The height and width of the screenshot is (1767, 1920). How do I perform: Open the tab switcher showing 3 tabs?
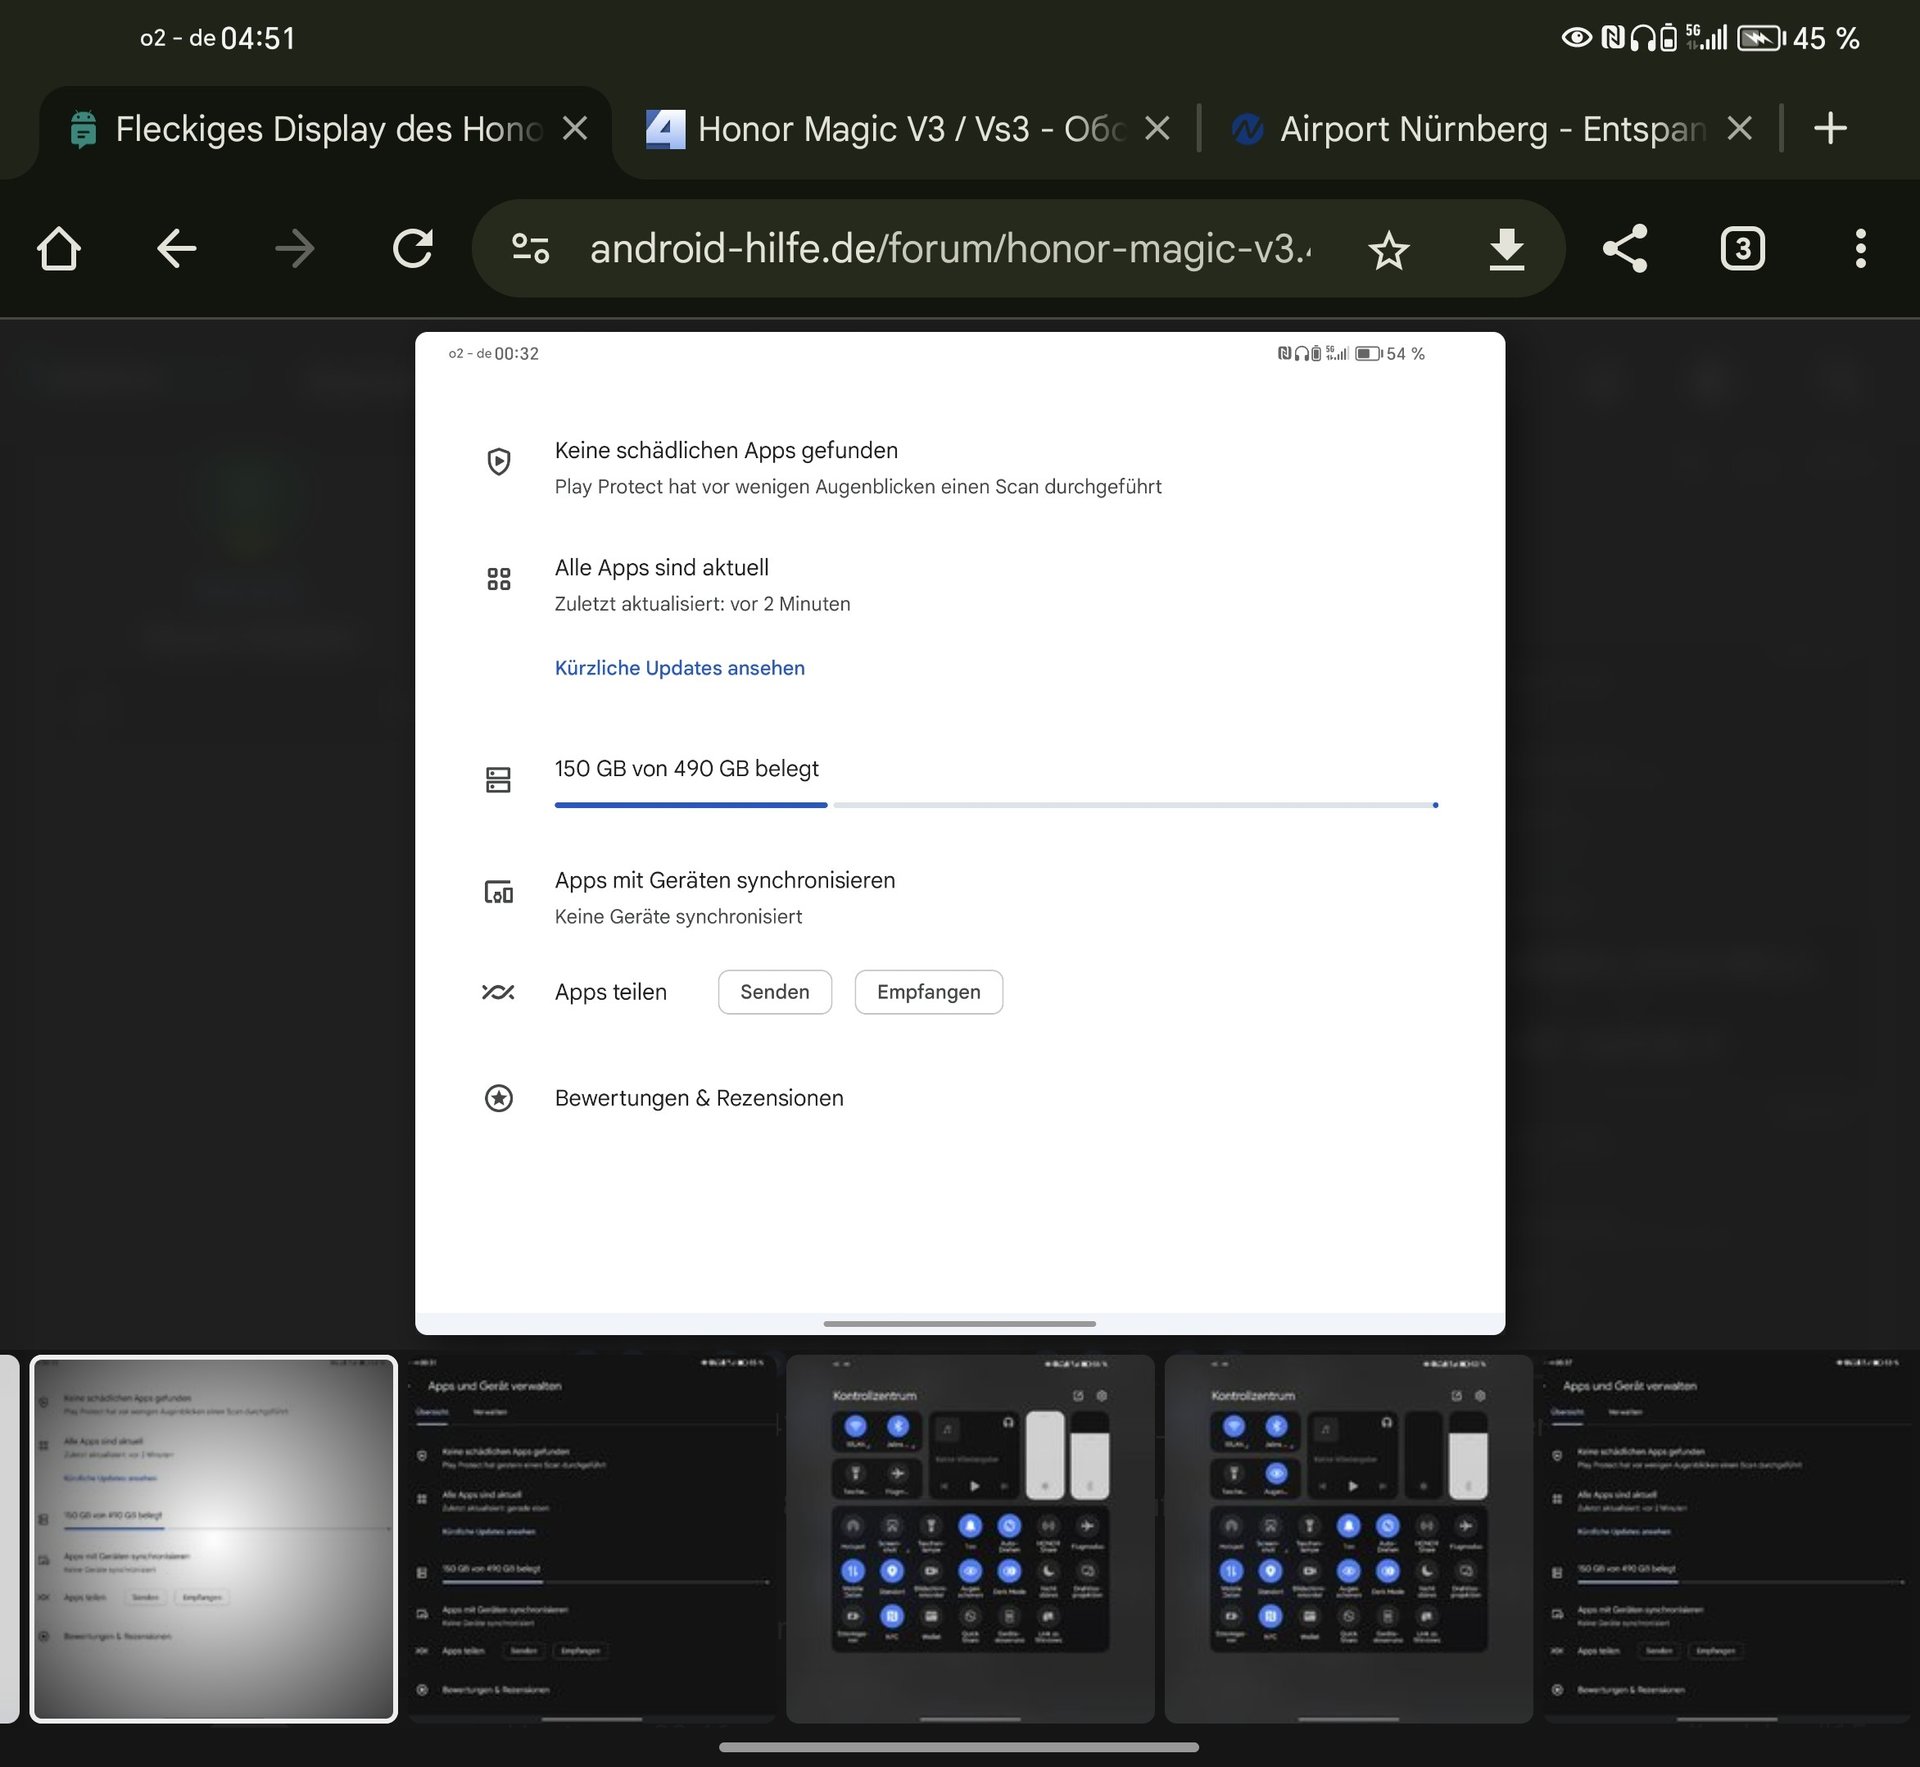click(x=1742, y=249)
